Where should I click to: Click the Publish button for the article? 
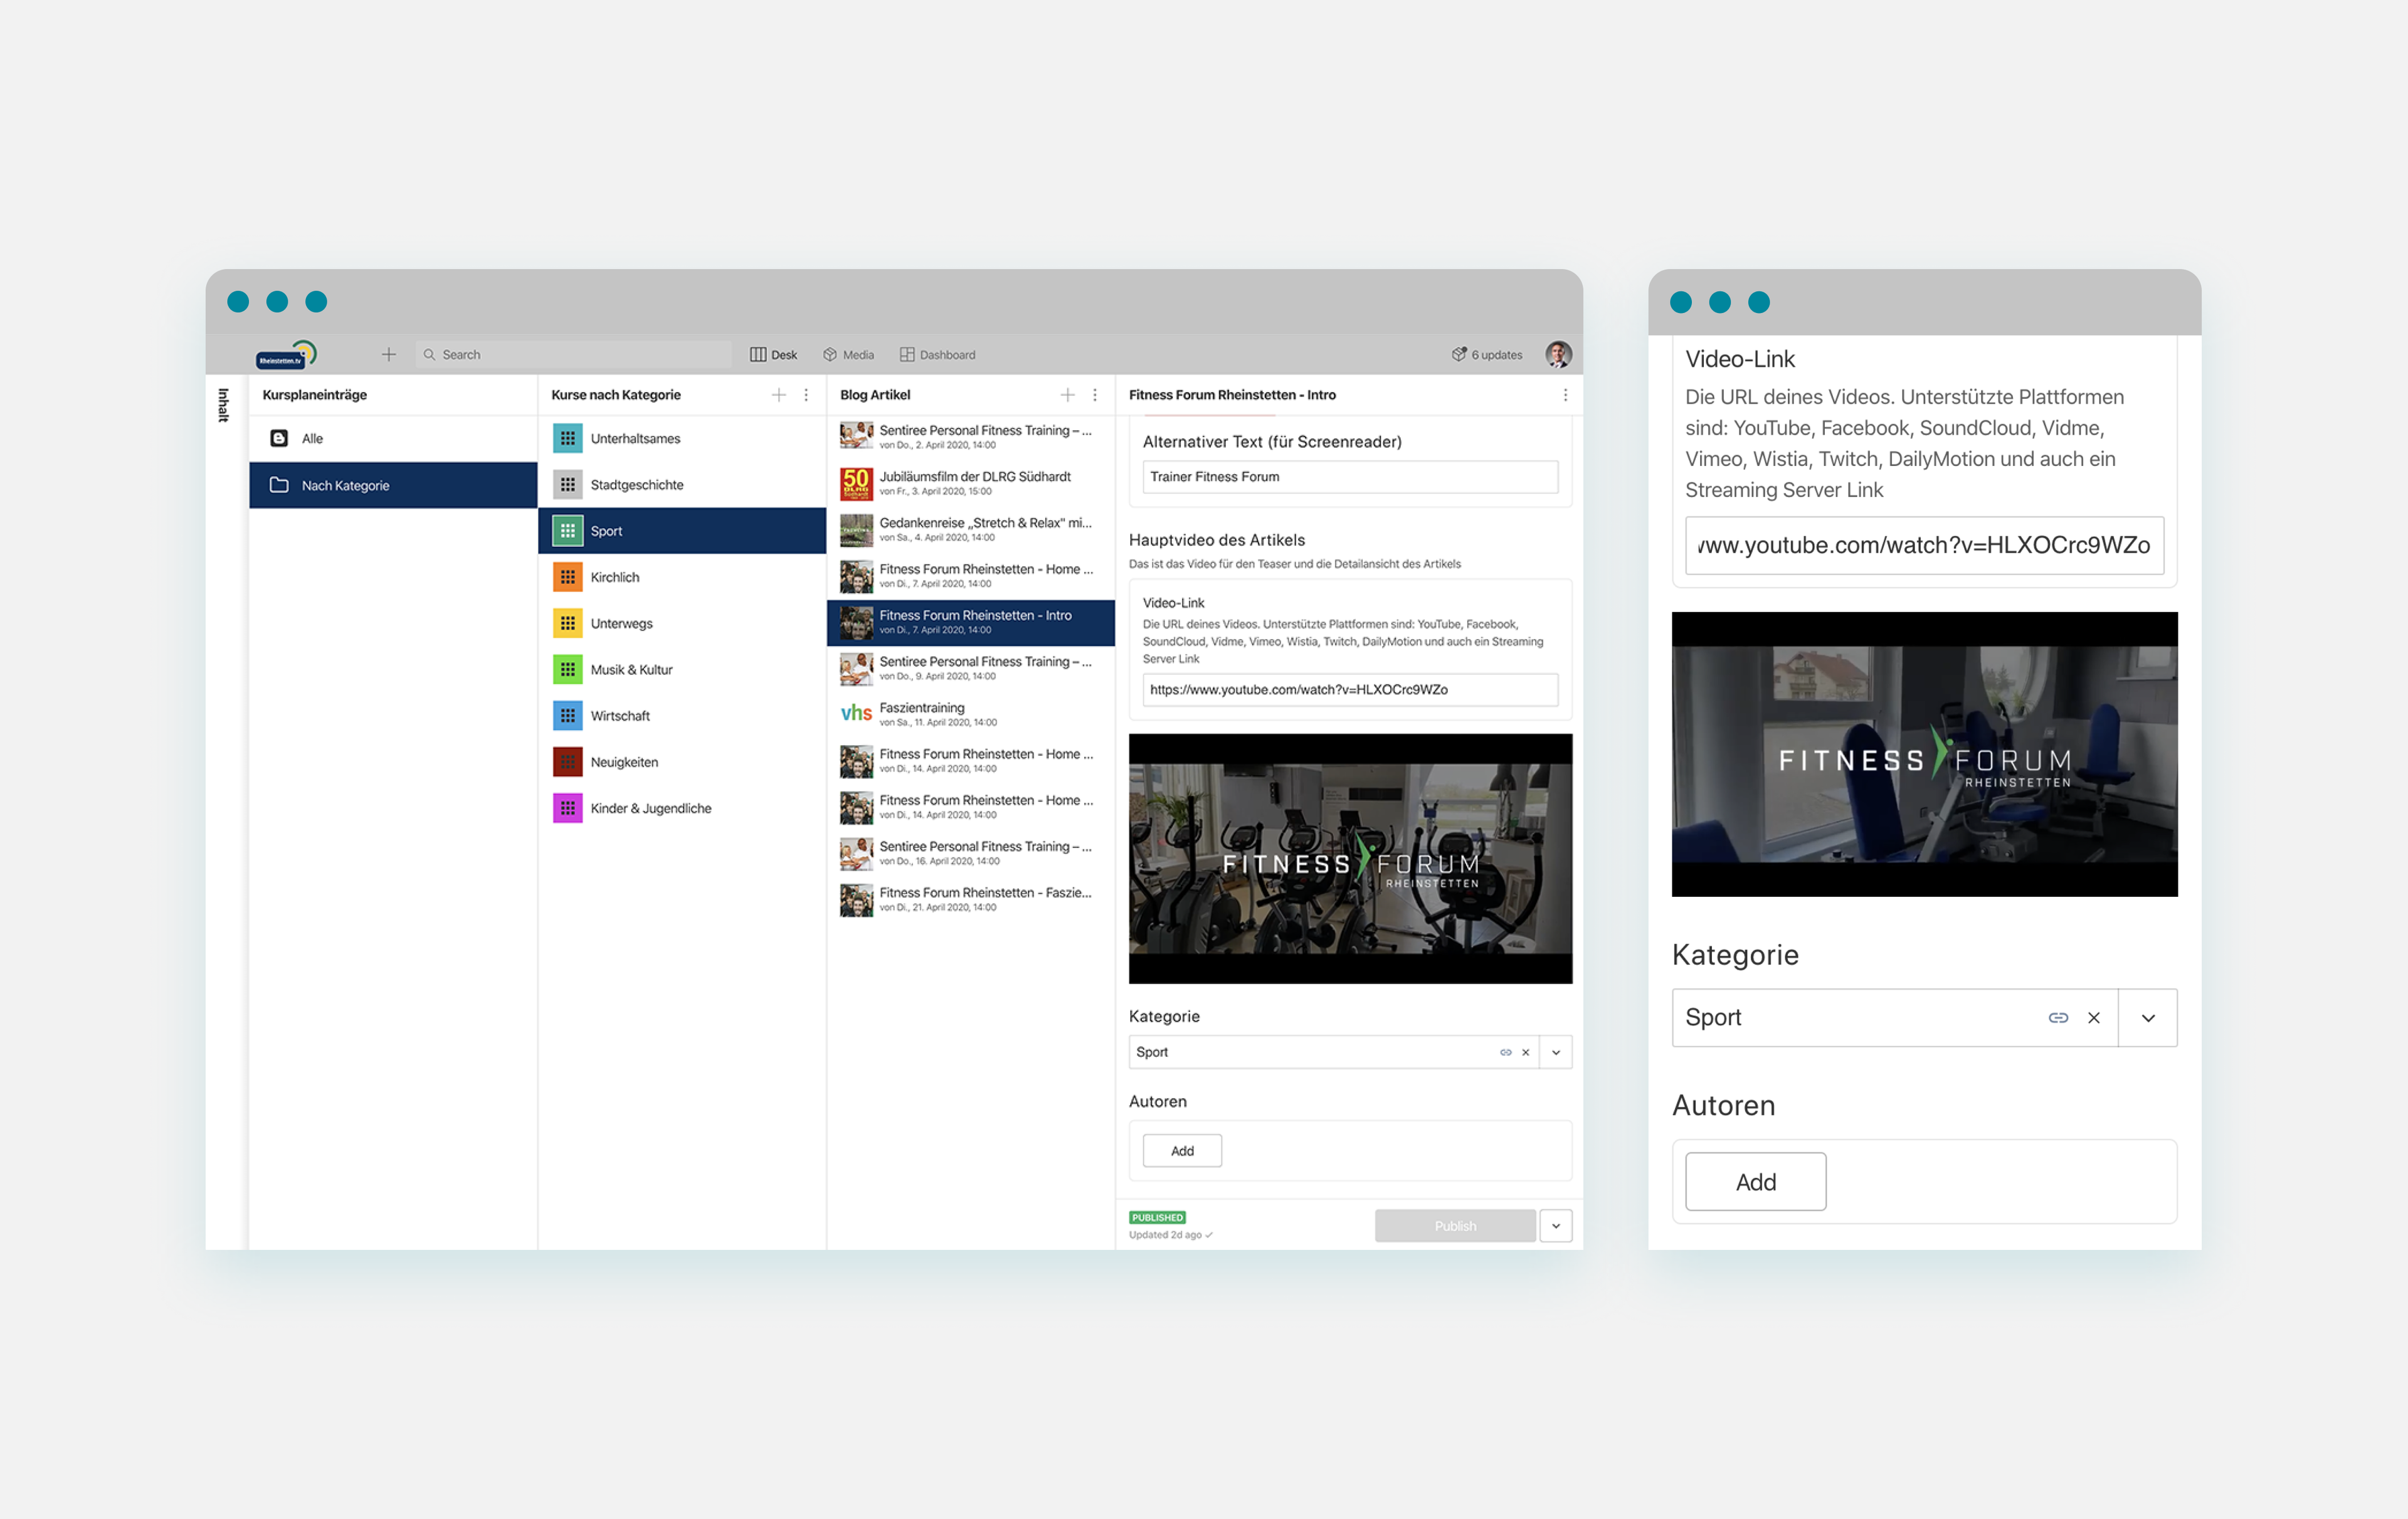1454,1223
